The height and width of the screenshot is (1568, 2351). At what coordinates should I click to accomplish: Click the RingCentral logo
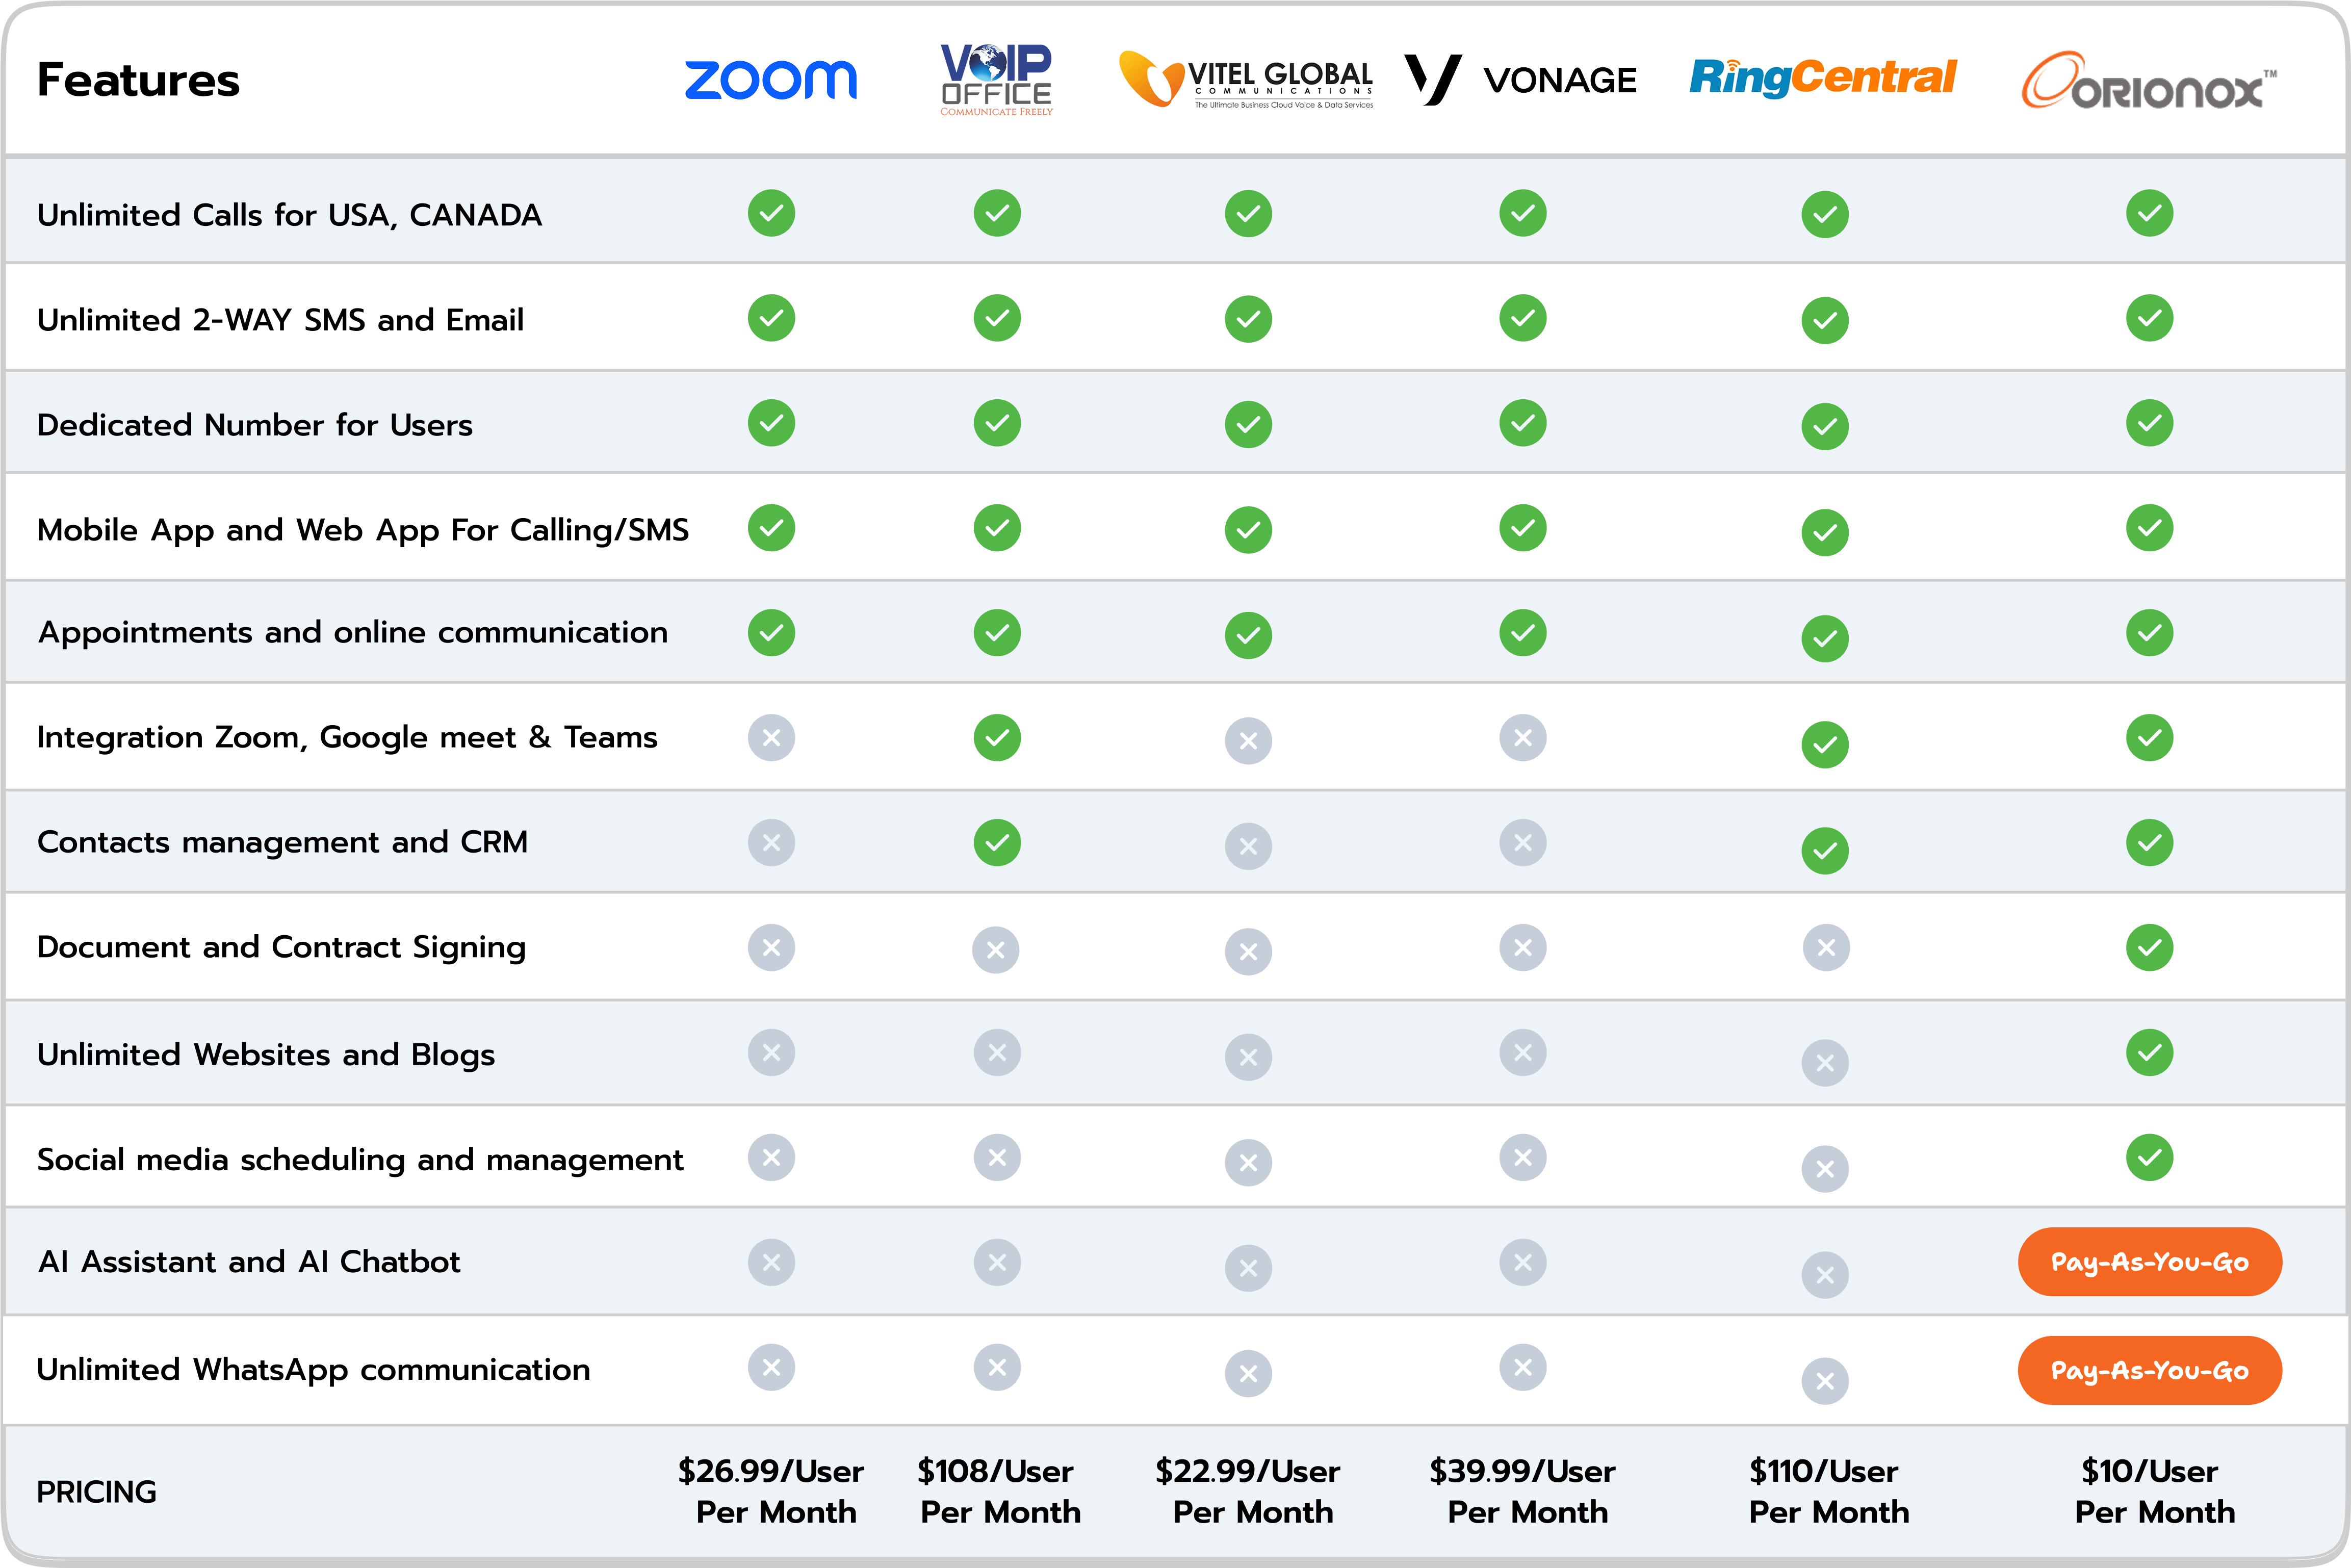pyautogui.click(x=1822, y=77)
